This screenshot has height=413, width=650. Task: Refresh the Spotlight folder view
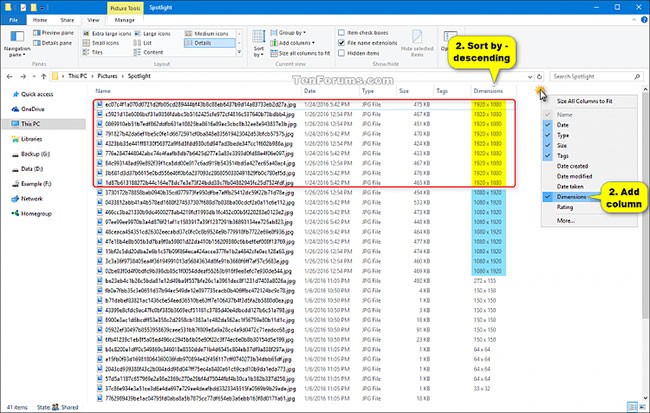(x=538, y=75)
